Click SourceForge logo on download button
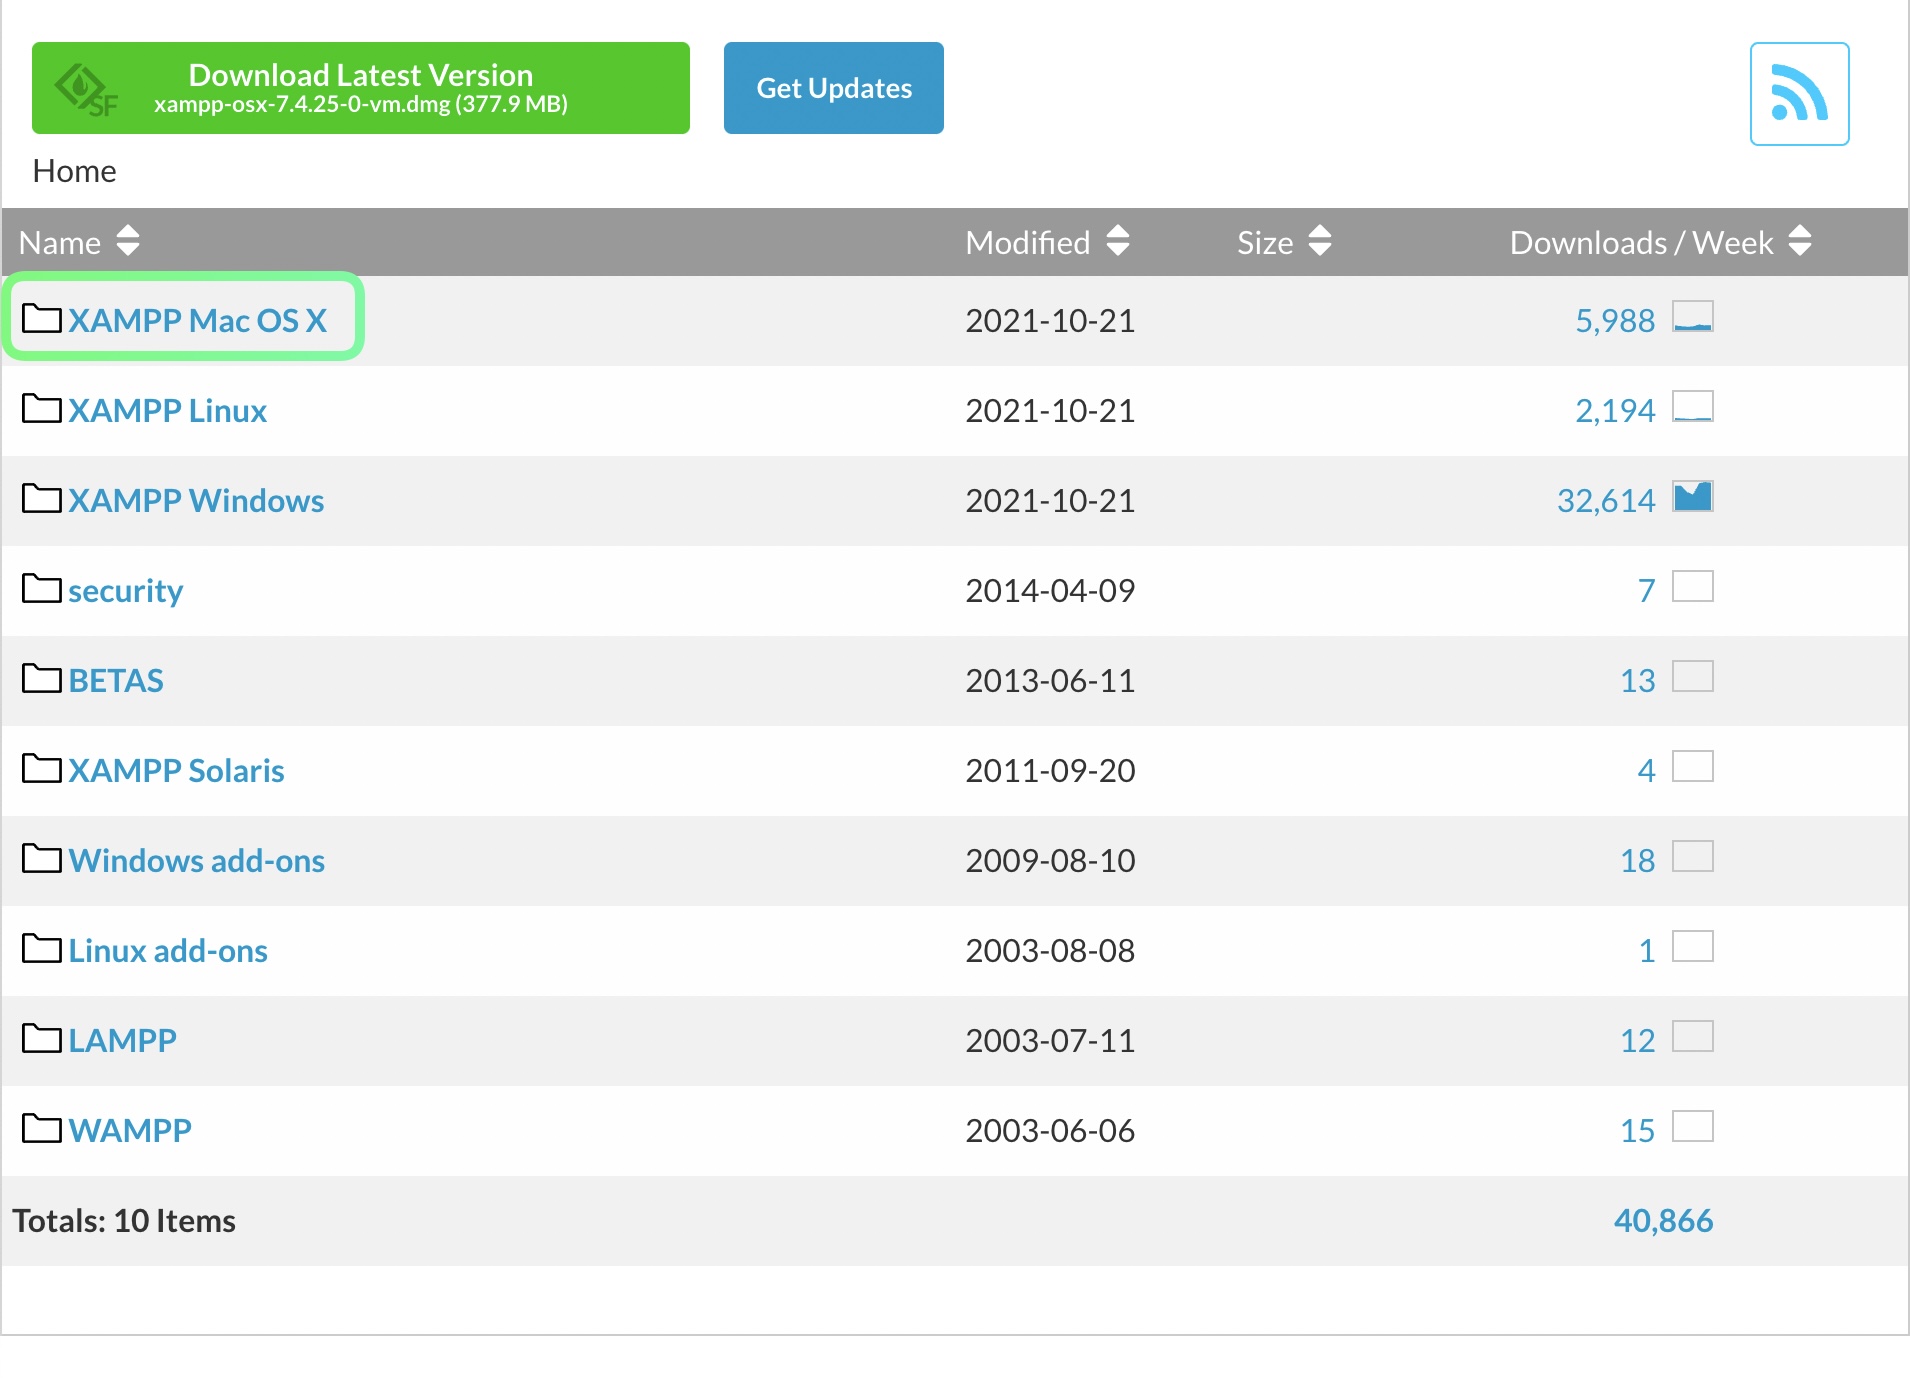 (86, 90)
